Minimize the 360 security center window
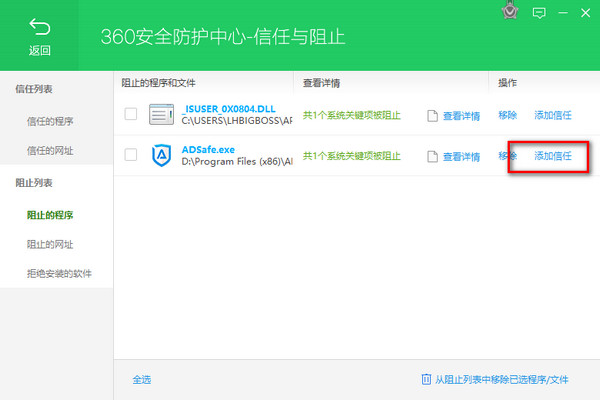The image size is (600, 400). point(563,13)
